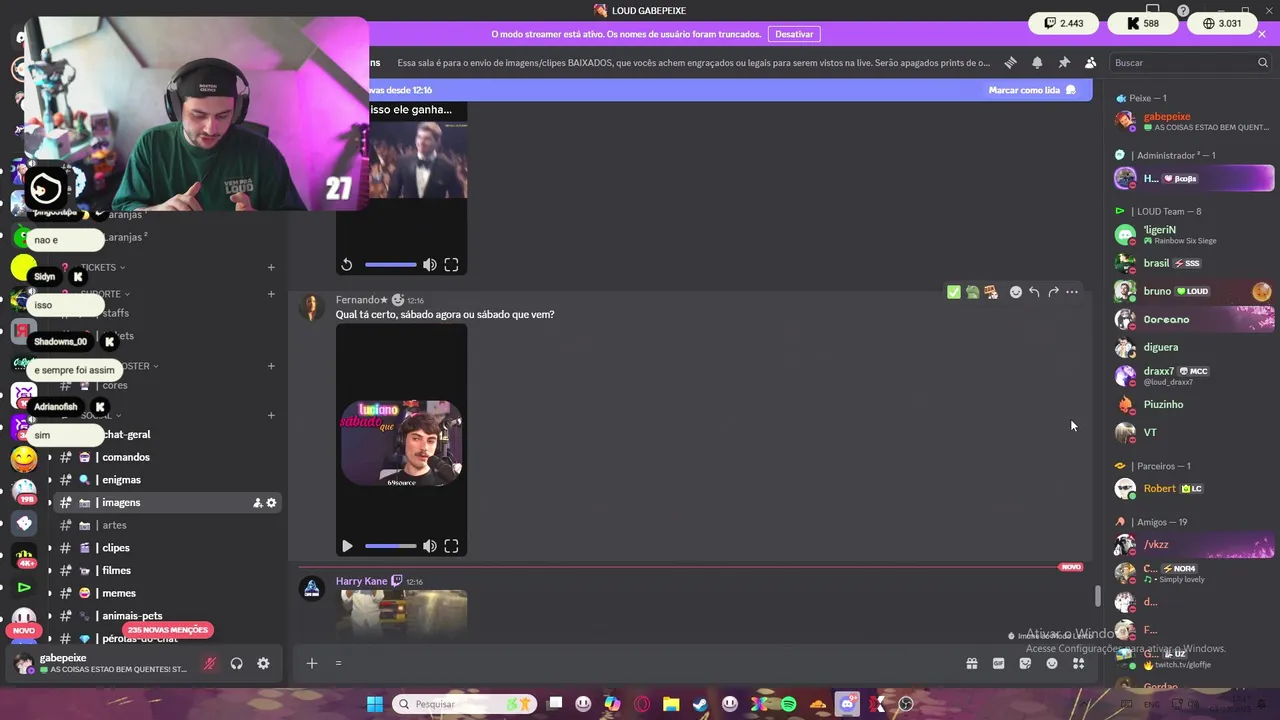Open Steam from the taskbar
Viewport: 1280px width, 720px height.
tap(700, 704)
